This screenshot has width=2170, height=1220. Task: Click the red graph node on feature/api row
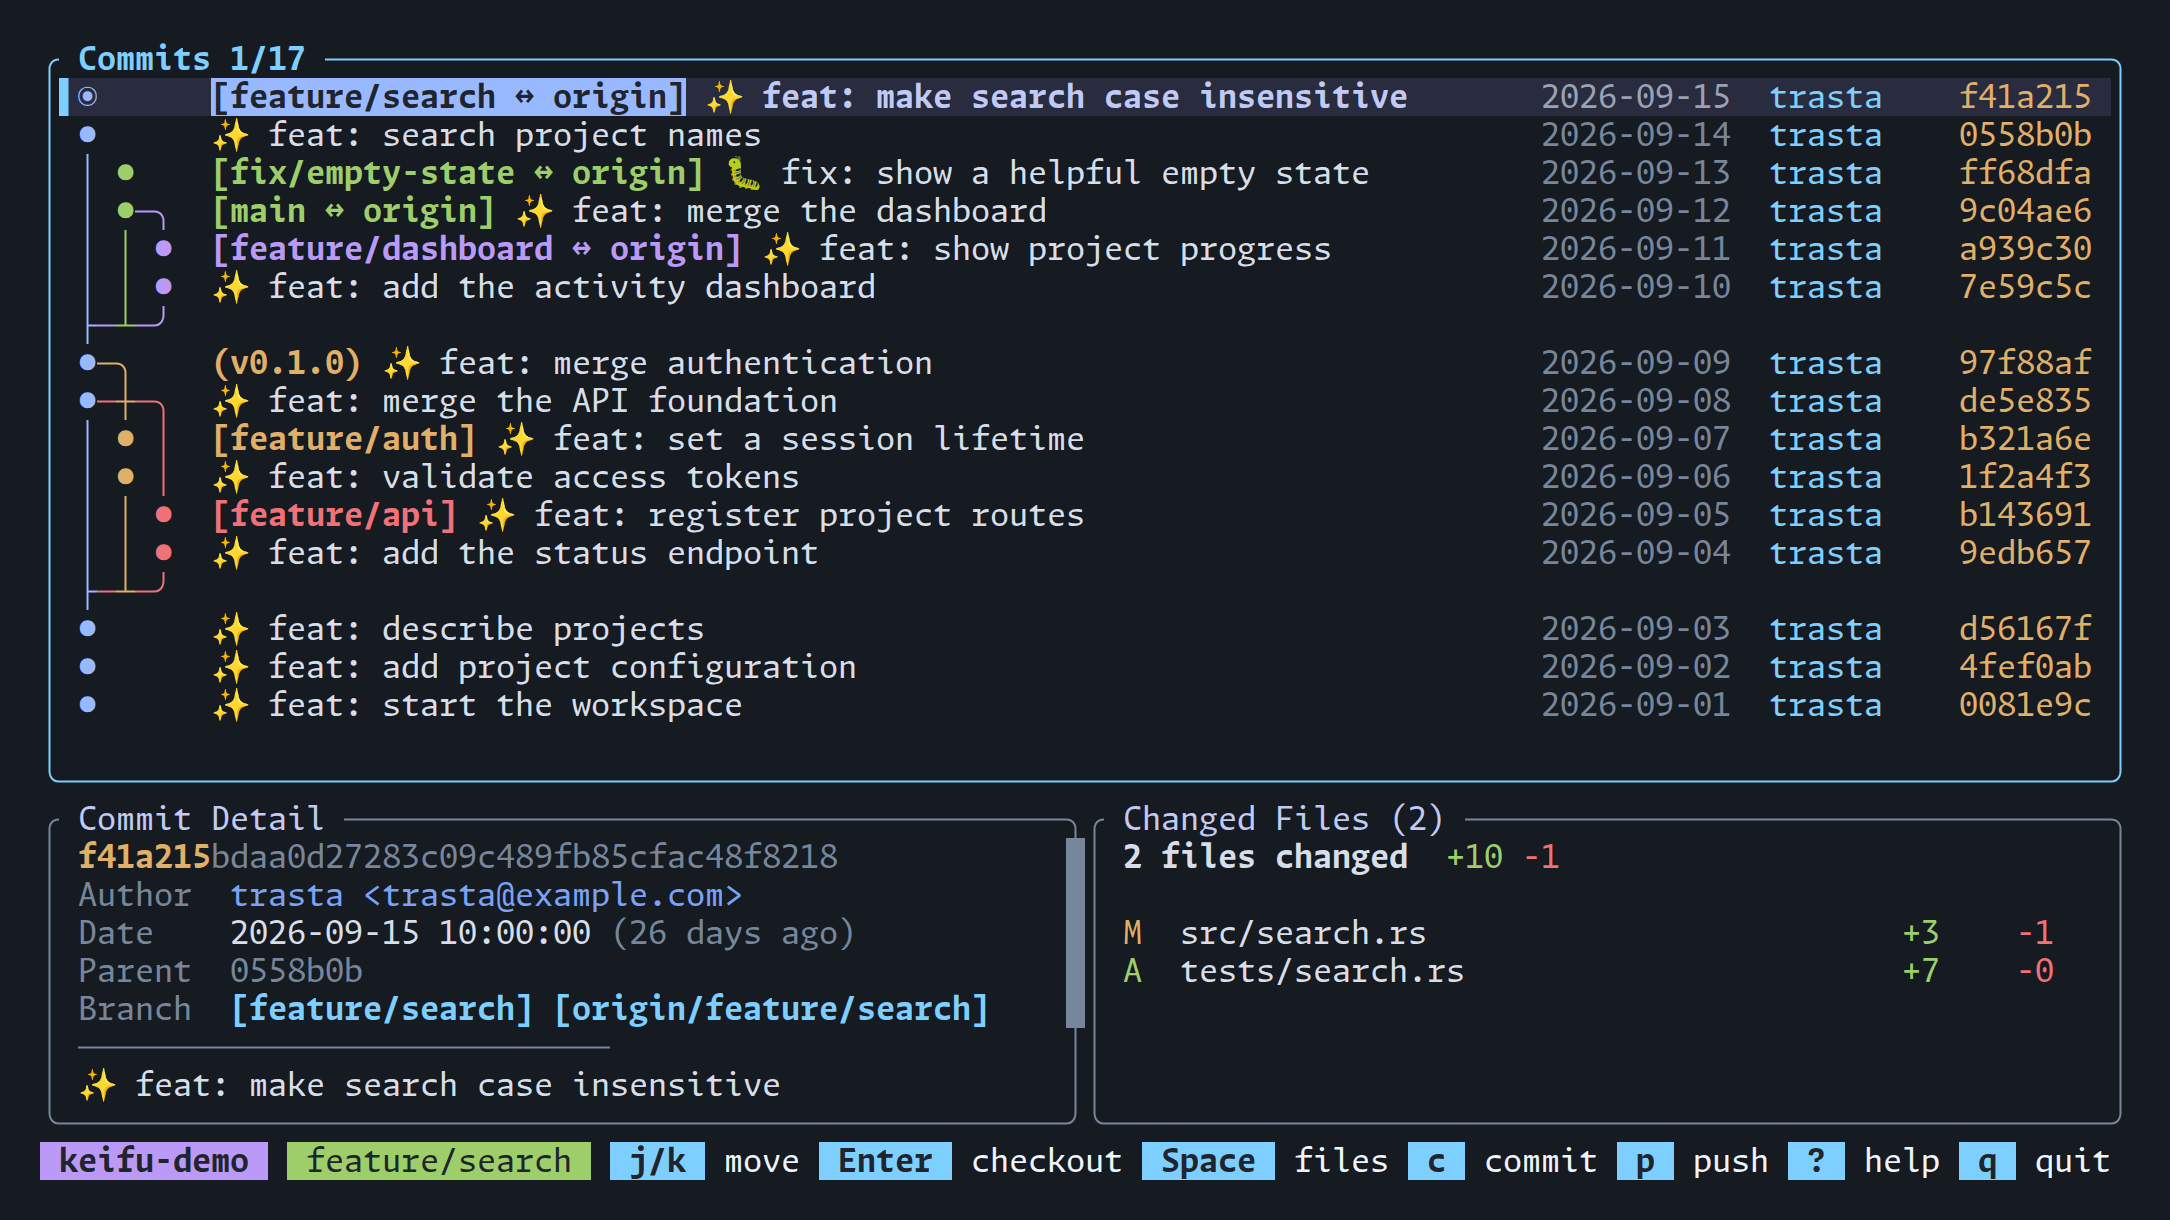pos(164,515)
